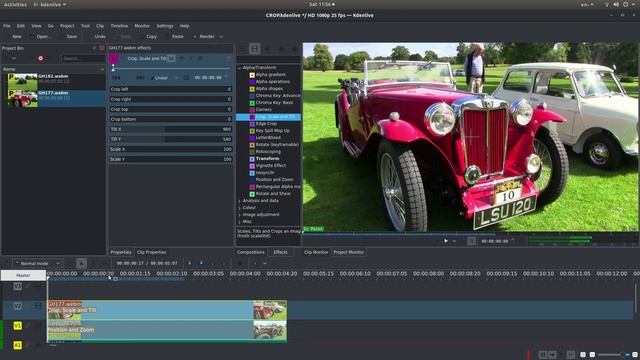Select the highlighted timeline tool button
This screenshot has height=360, width=640.
click(x=81, y=264)
